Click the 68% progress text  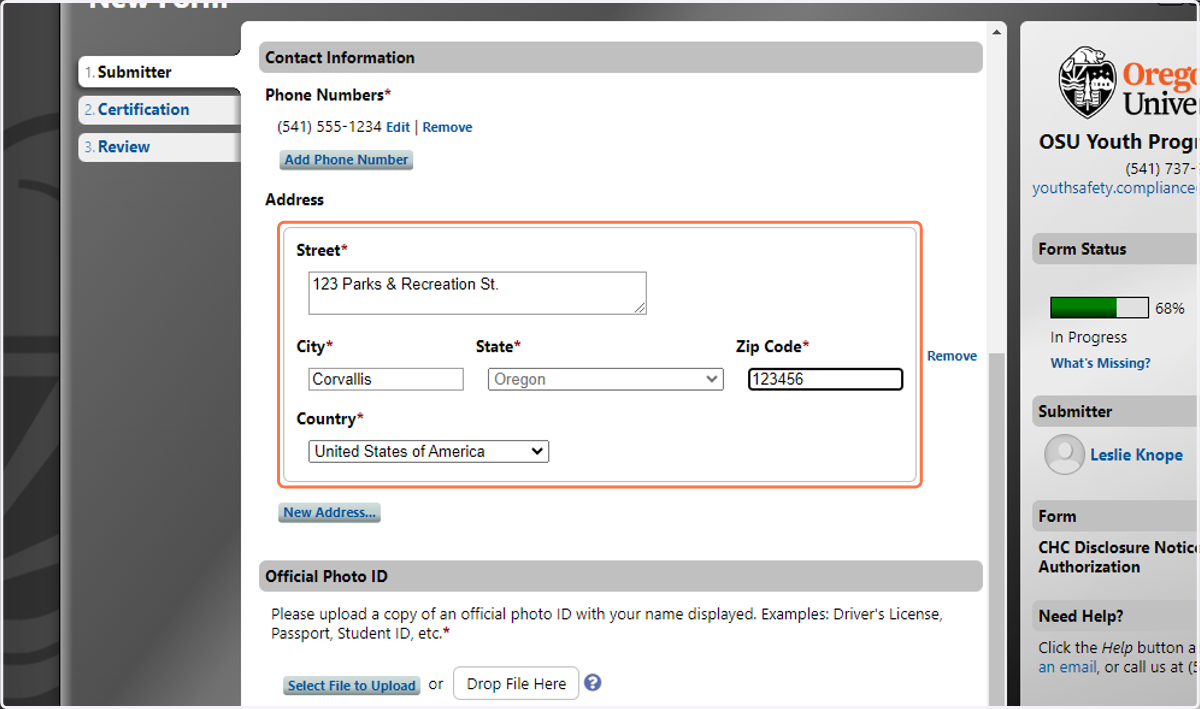(1170, 308)
